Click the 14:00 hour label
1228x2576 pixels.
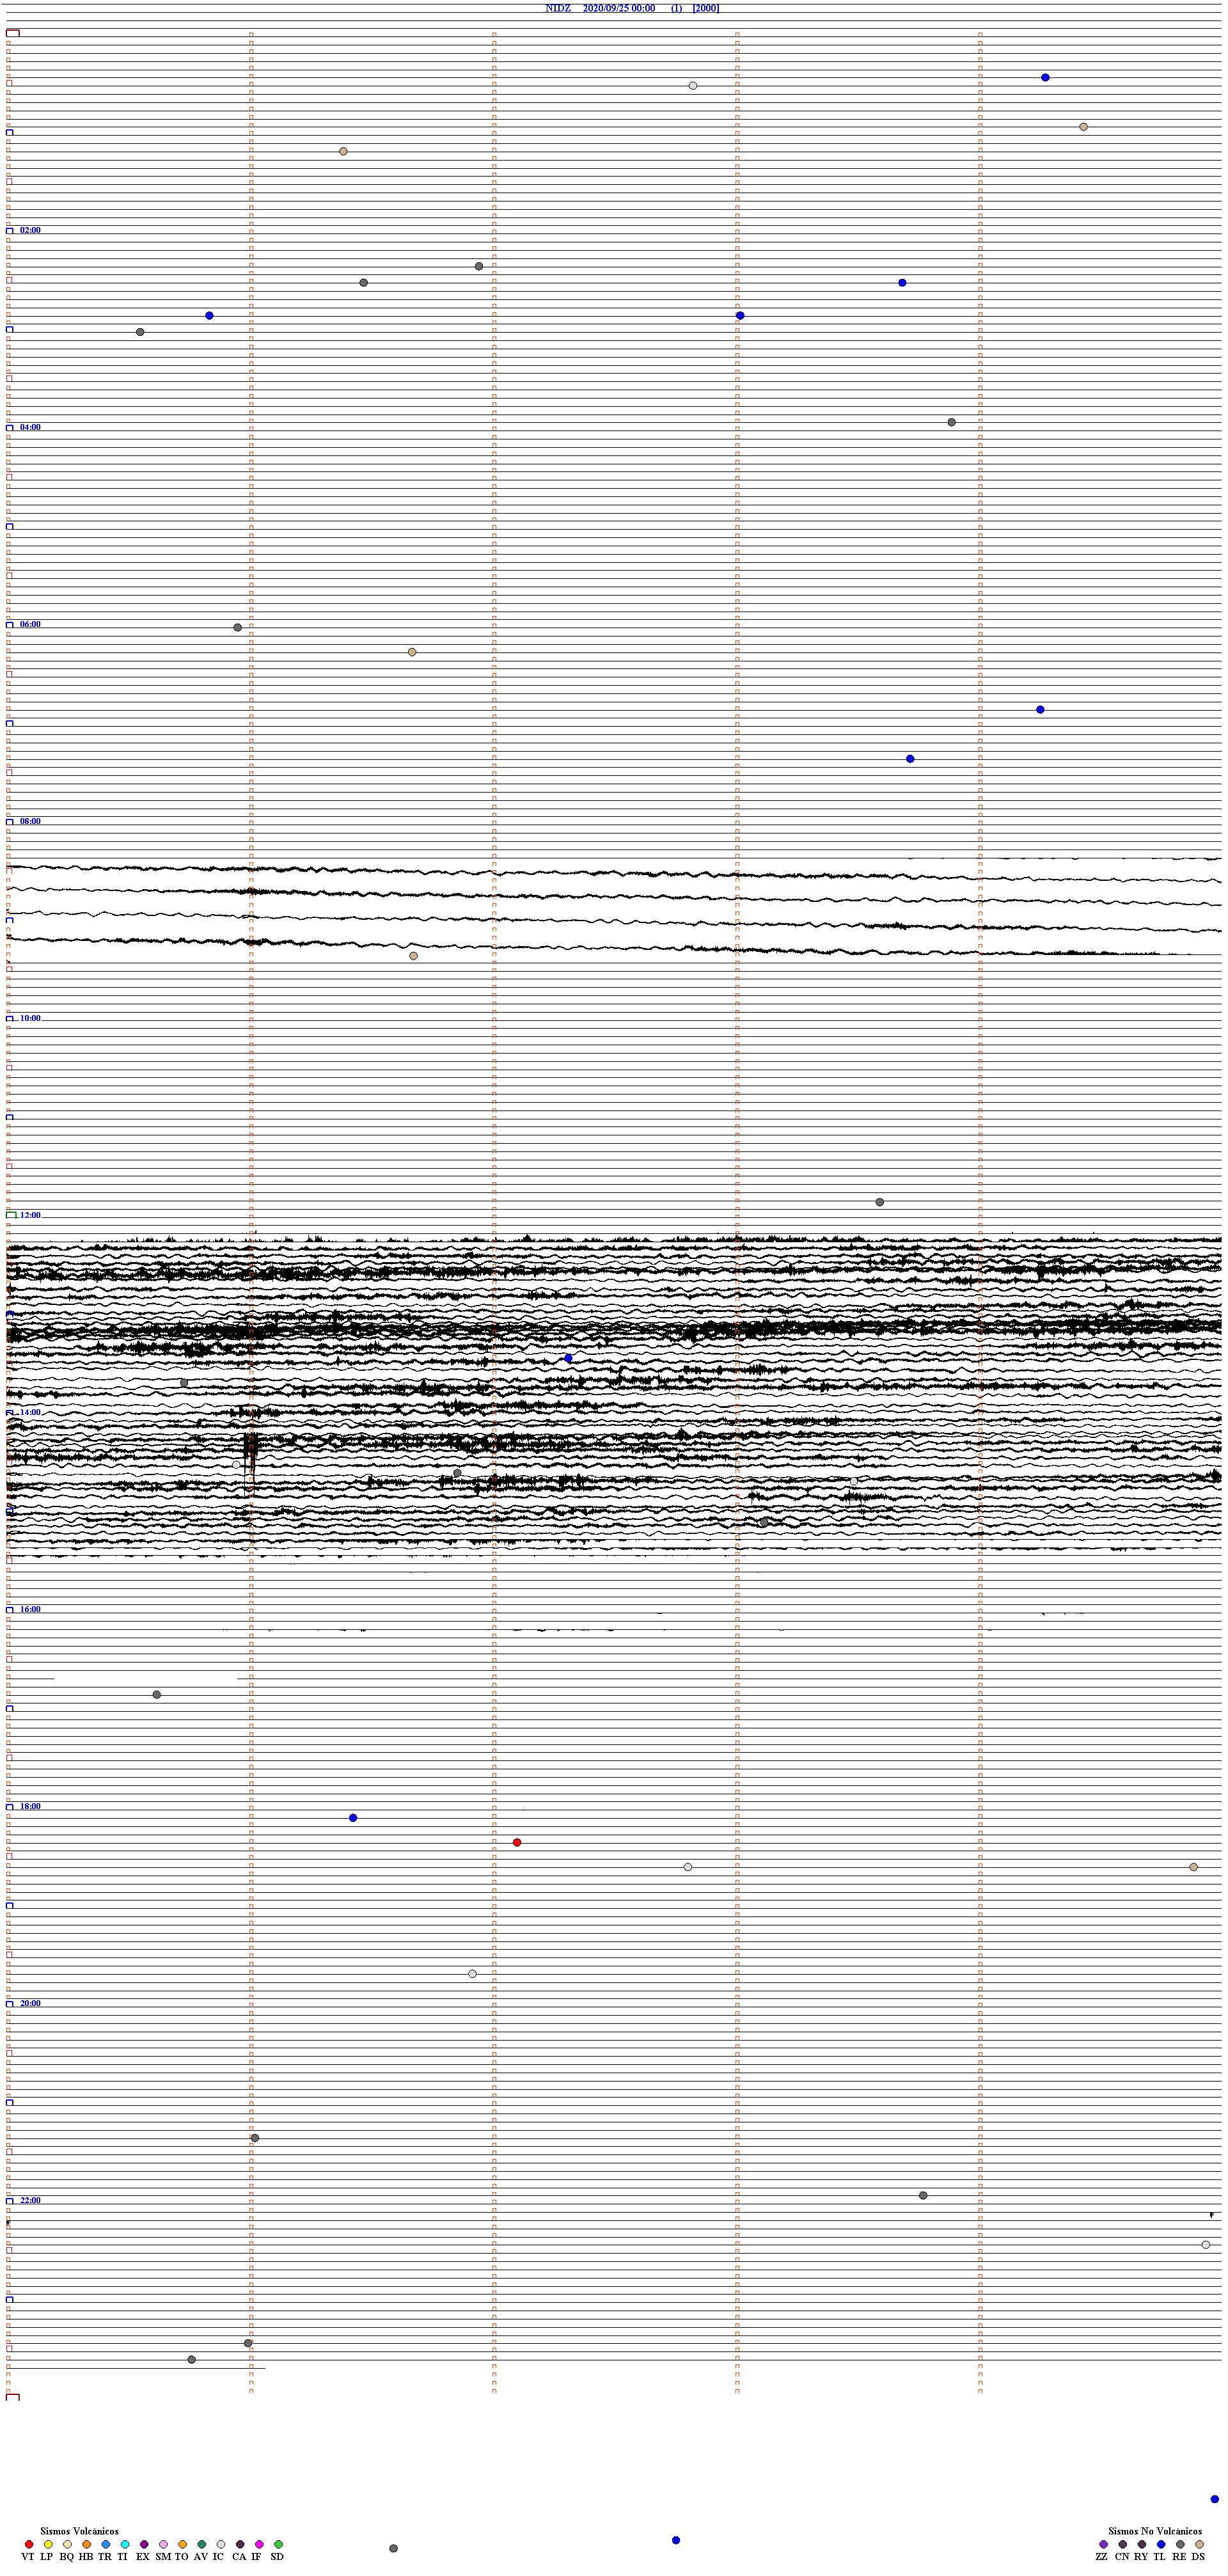(x=30, y=1412)
